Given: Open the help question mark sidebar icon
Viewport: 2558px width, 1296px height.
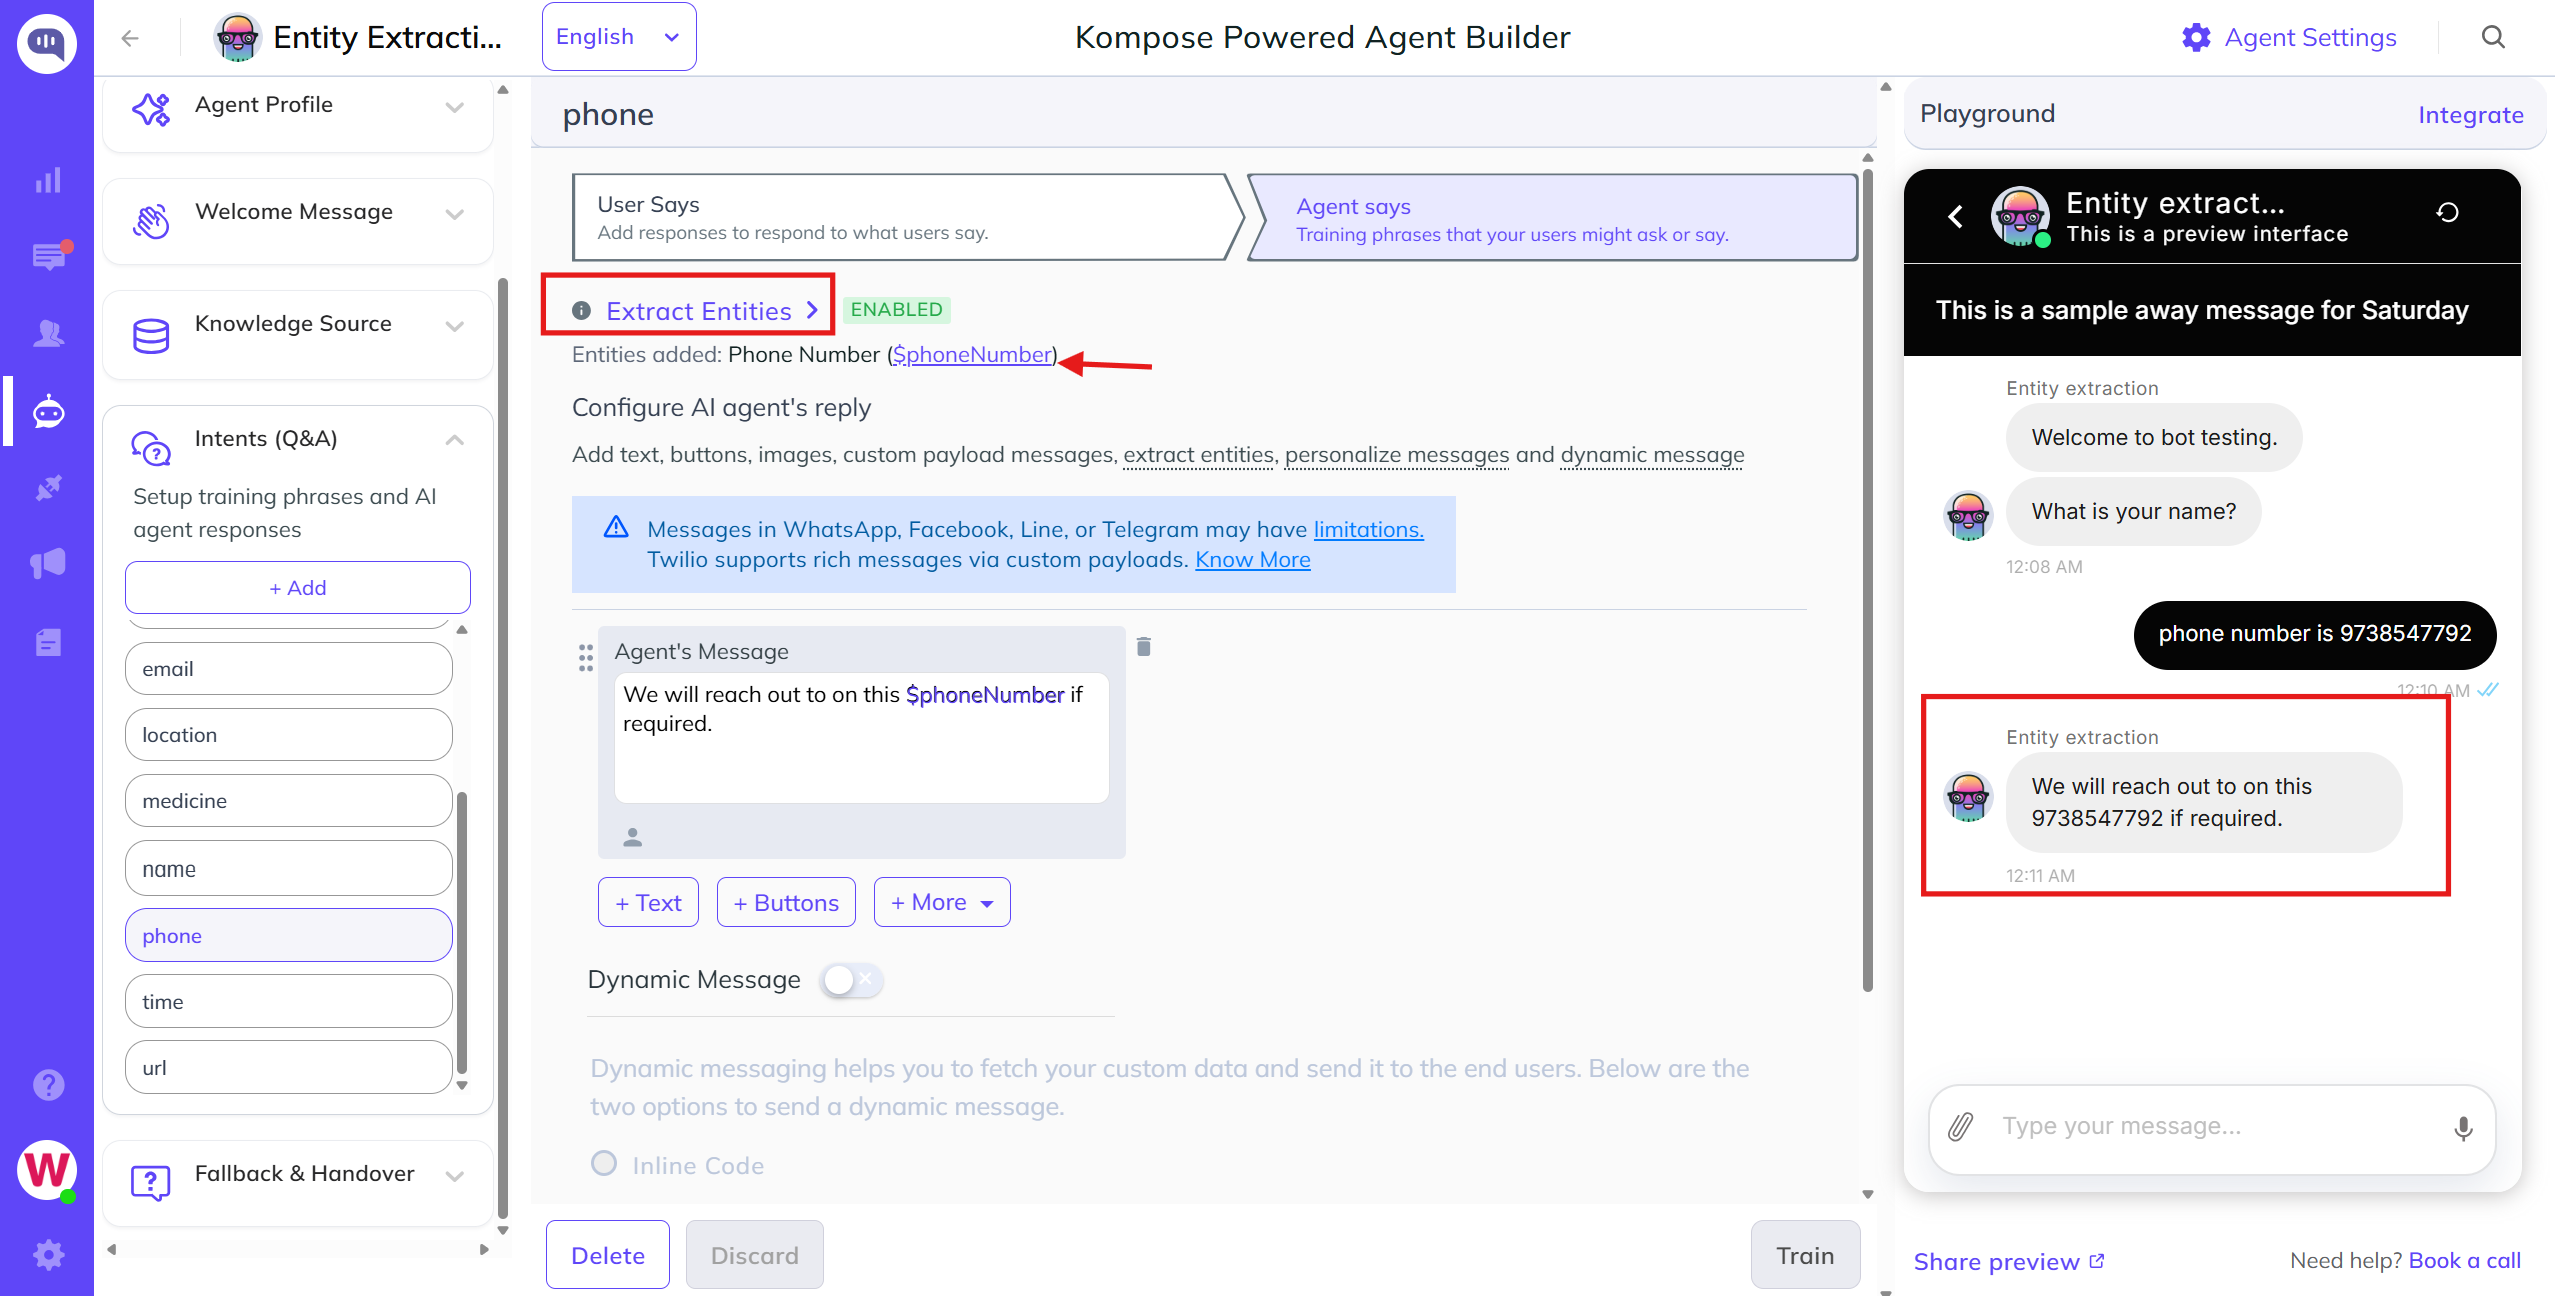Looking at the screenshot, I should 48,1085.
